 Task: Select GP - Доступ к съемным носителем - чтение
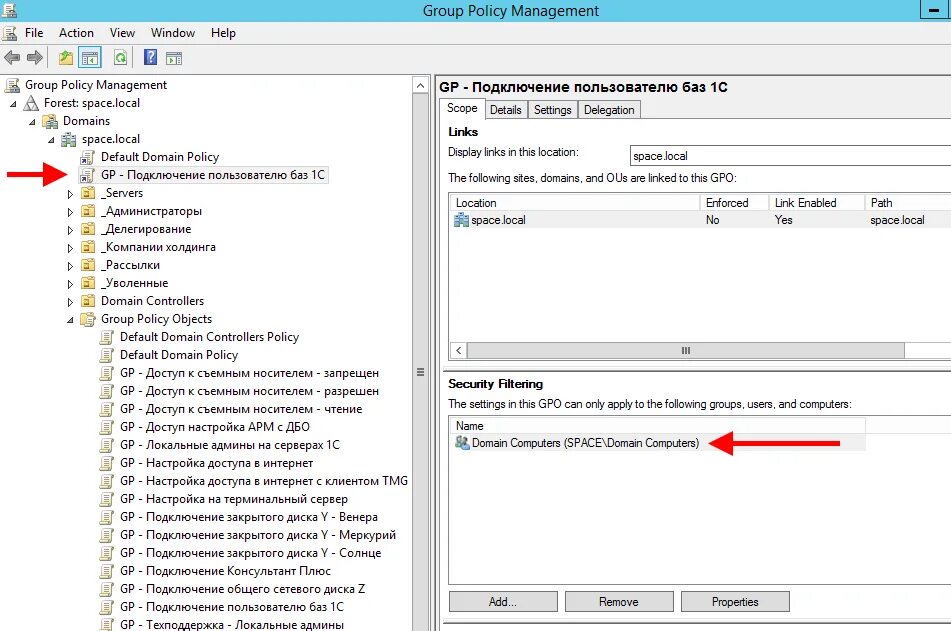pyautogui.click(x=241, y=409)
